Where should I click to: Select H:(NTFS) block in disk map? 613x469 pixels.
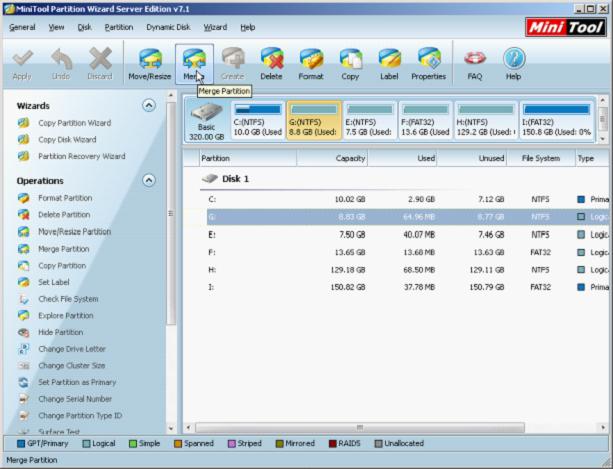(x=486, y=120)
